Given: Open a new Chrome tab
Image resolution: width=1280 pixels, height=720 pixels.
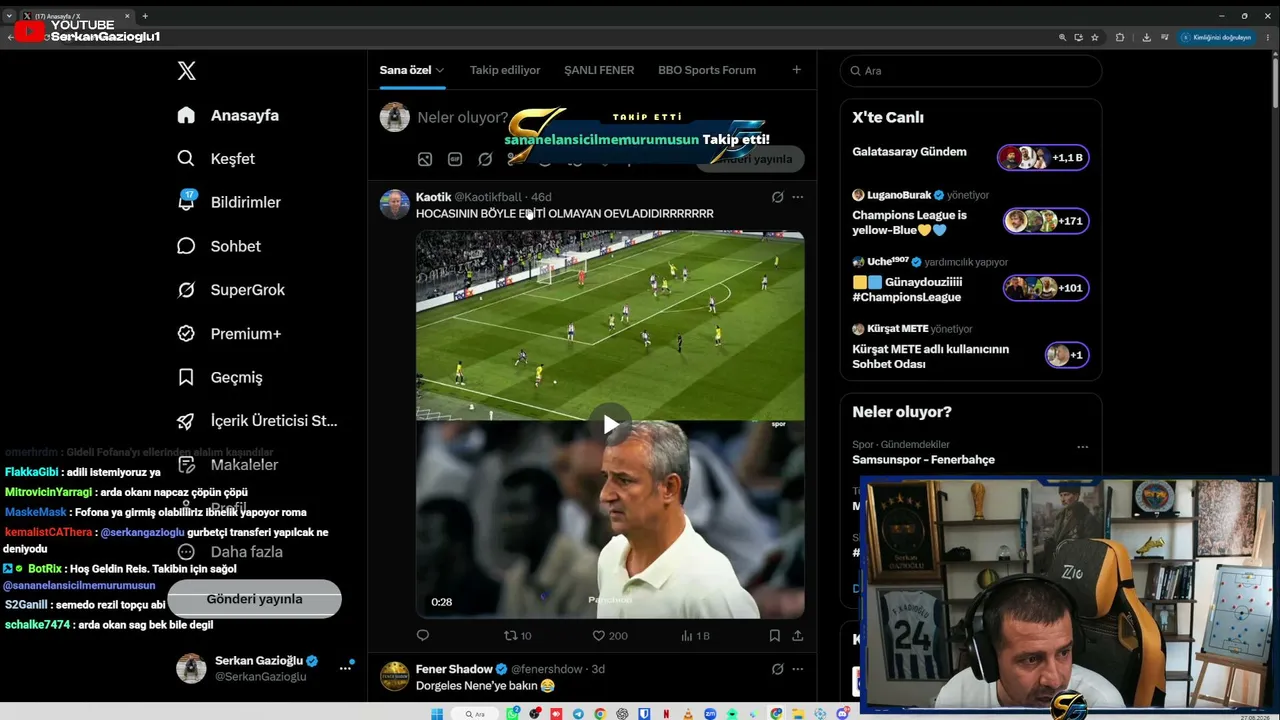Looking at the screenshot, I should tap(145, 16).
